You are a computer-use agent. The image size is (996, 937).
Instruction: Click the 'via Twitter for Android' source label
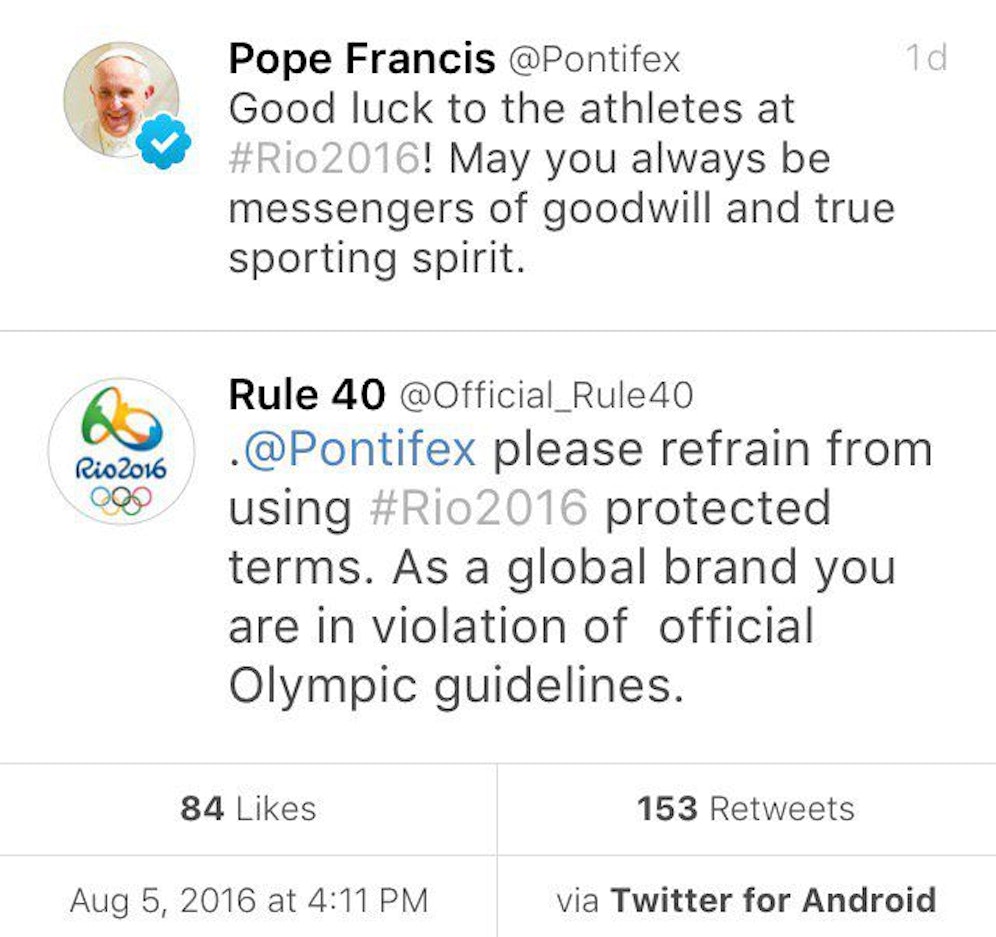(745, 899)
